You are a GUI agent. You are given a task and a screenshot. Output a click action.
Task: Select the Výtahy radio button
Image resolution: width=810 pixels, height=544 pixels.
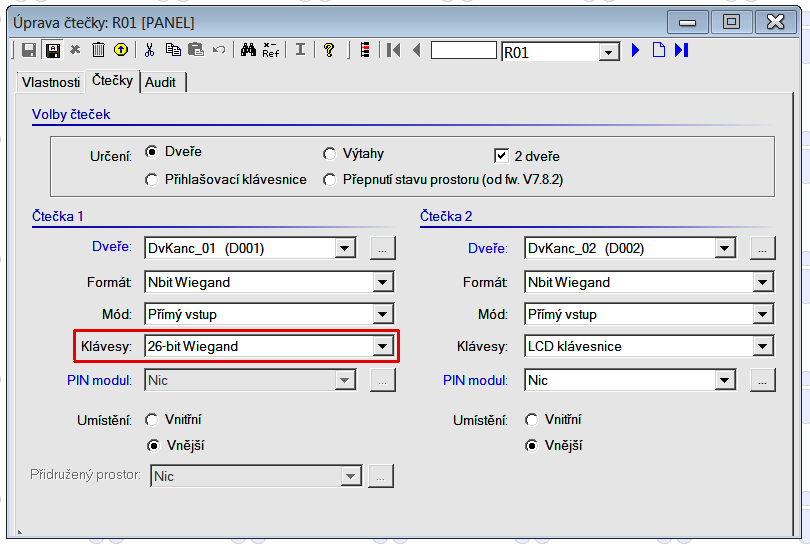[330, 154]
